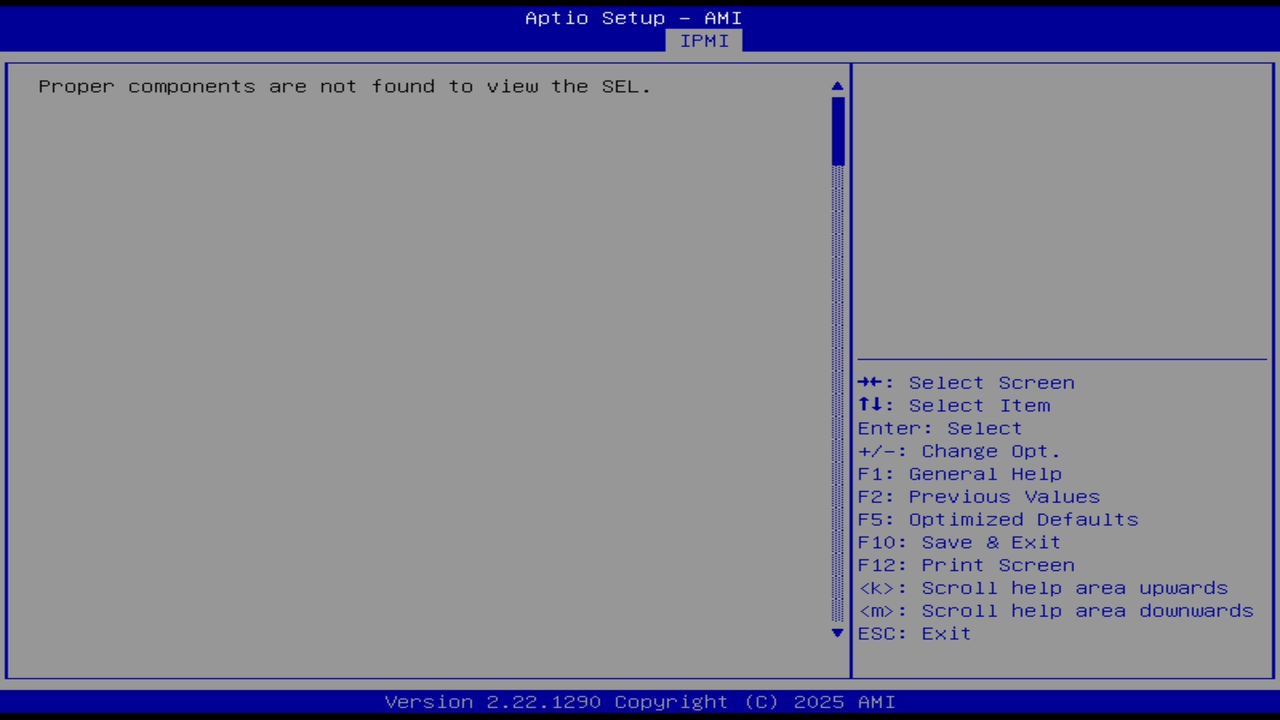This screenshot has width=1280, height=720.
Task: Click the scroll up arrow
Action: point(837,86)
